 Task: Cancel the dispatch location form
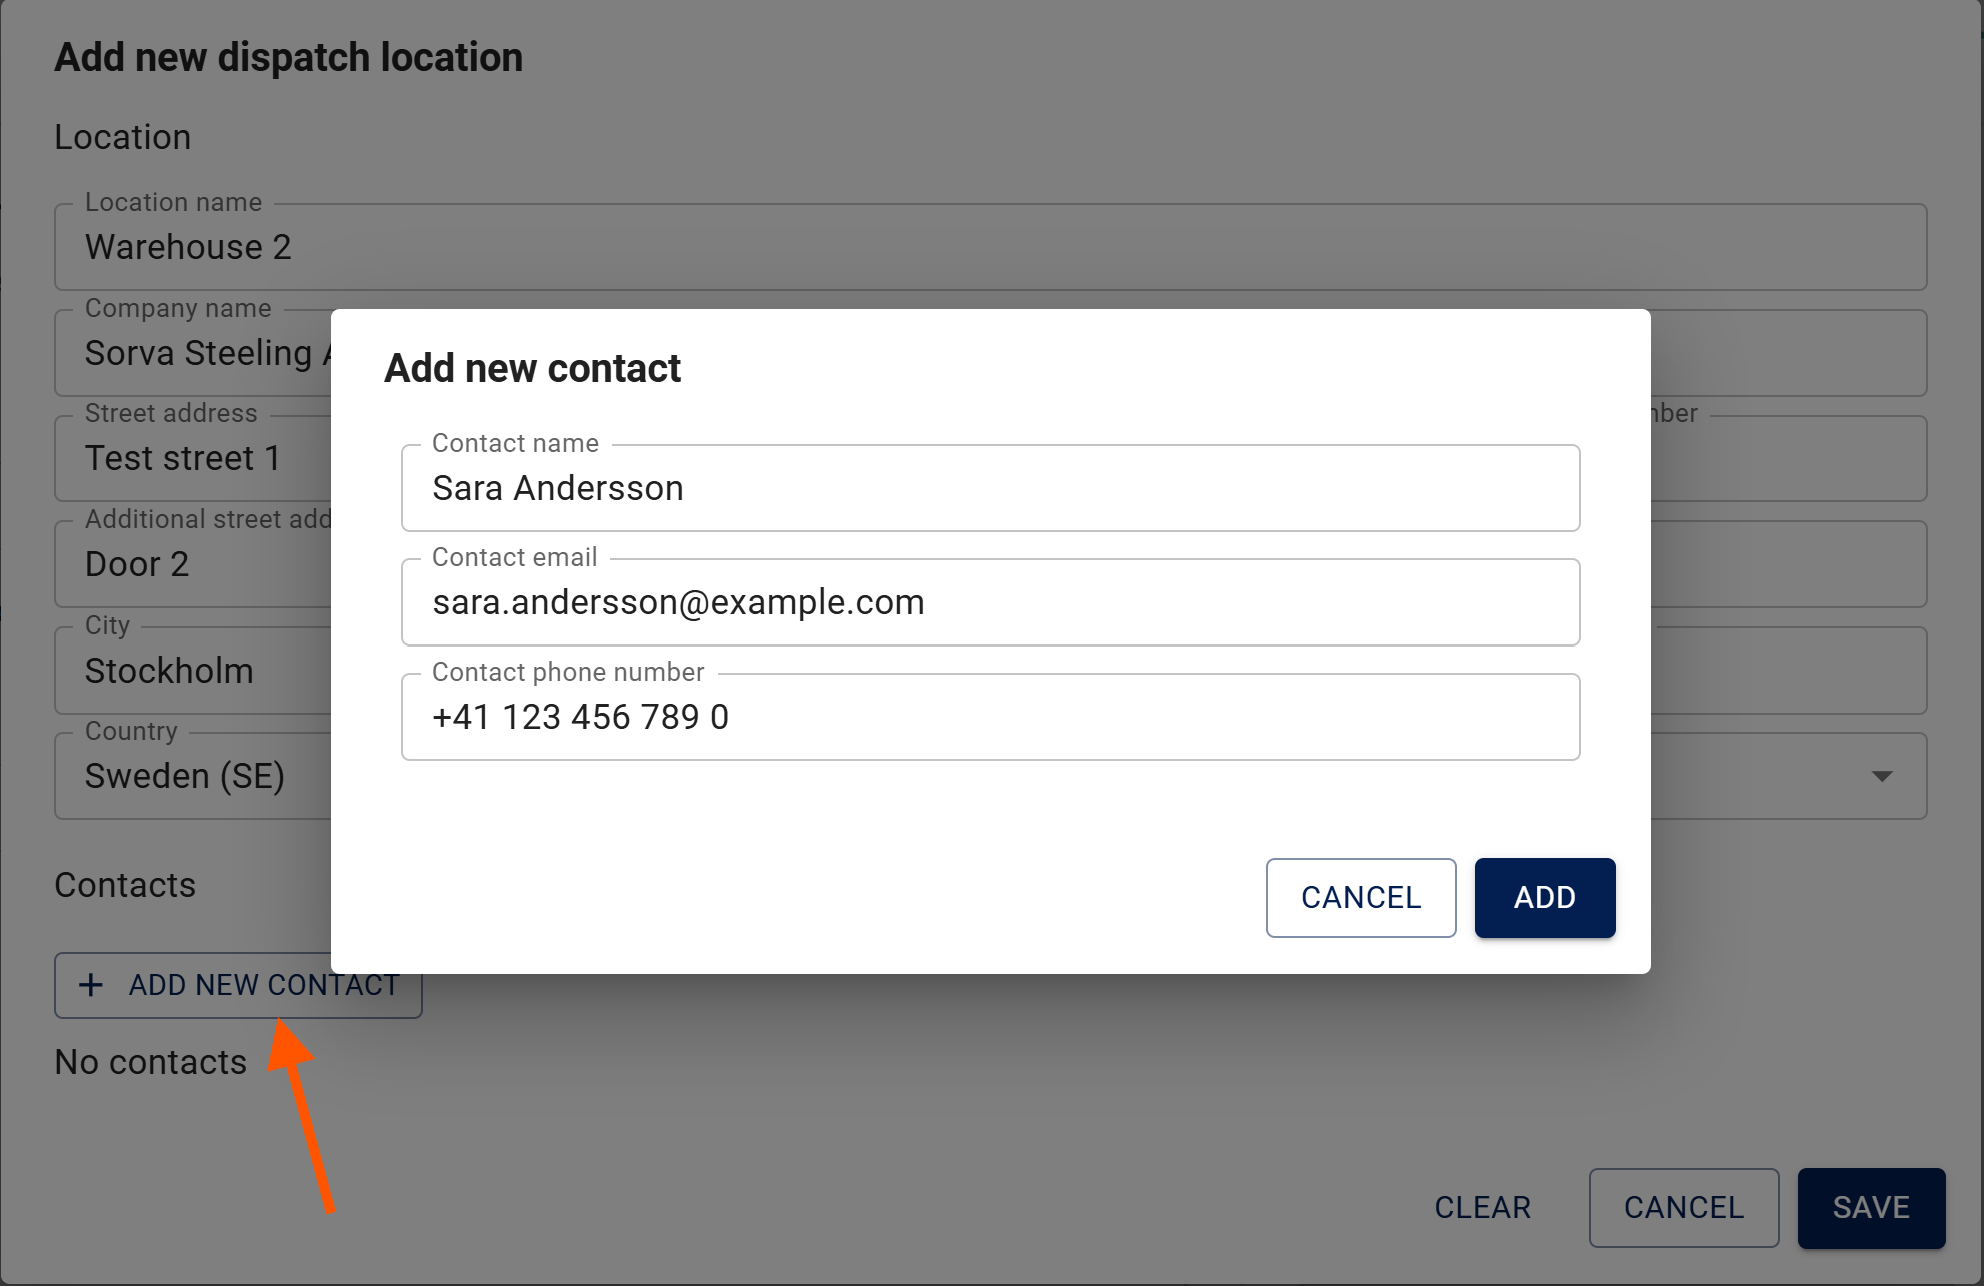1683,1207
